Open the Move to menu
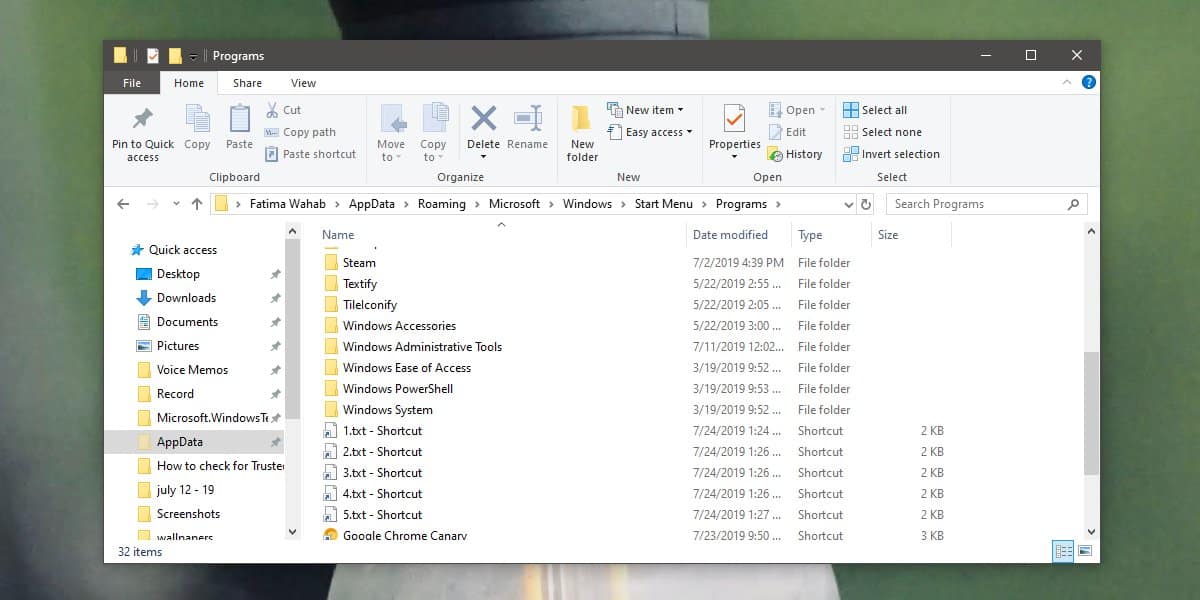1200x600 pixels. point(391,133)
